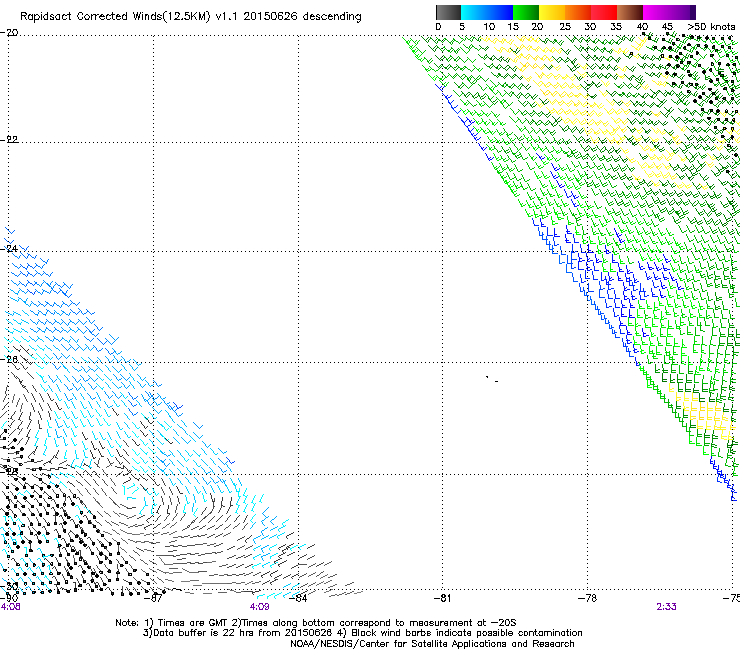Click the green 15-20 knots color segment

click(526, 12)
